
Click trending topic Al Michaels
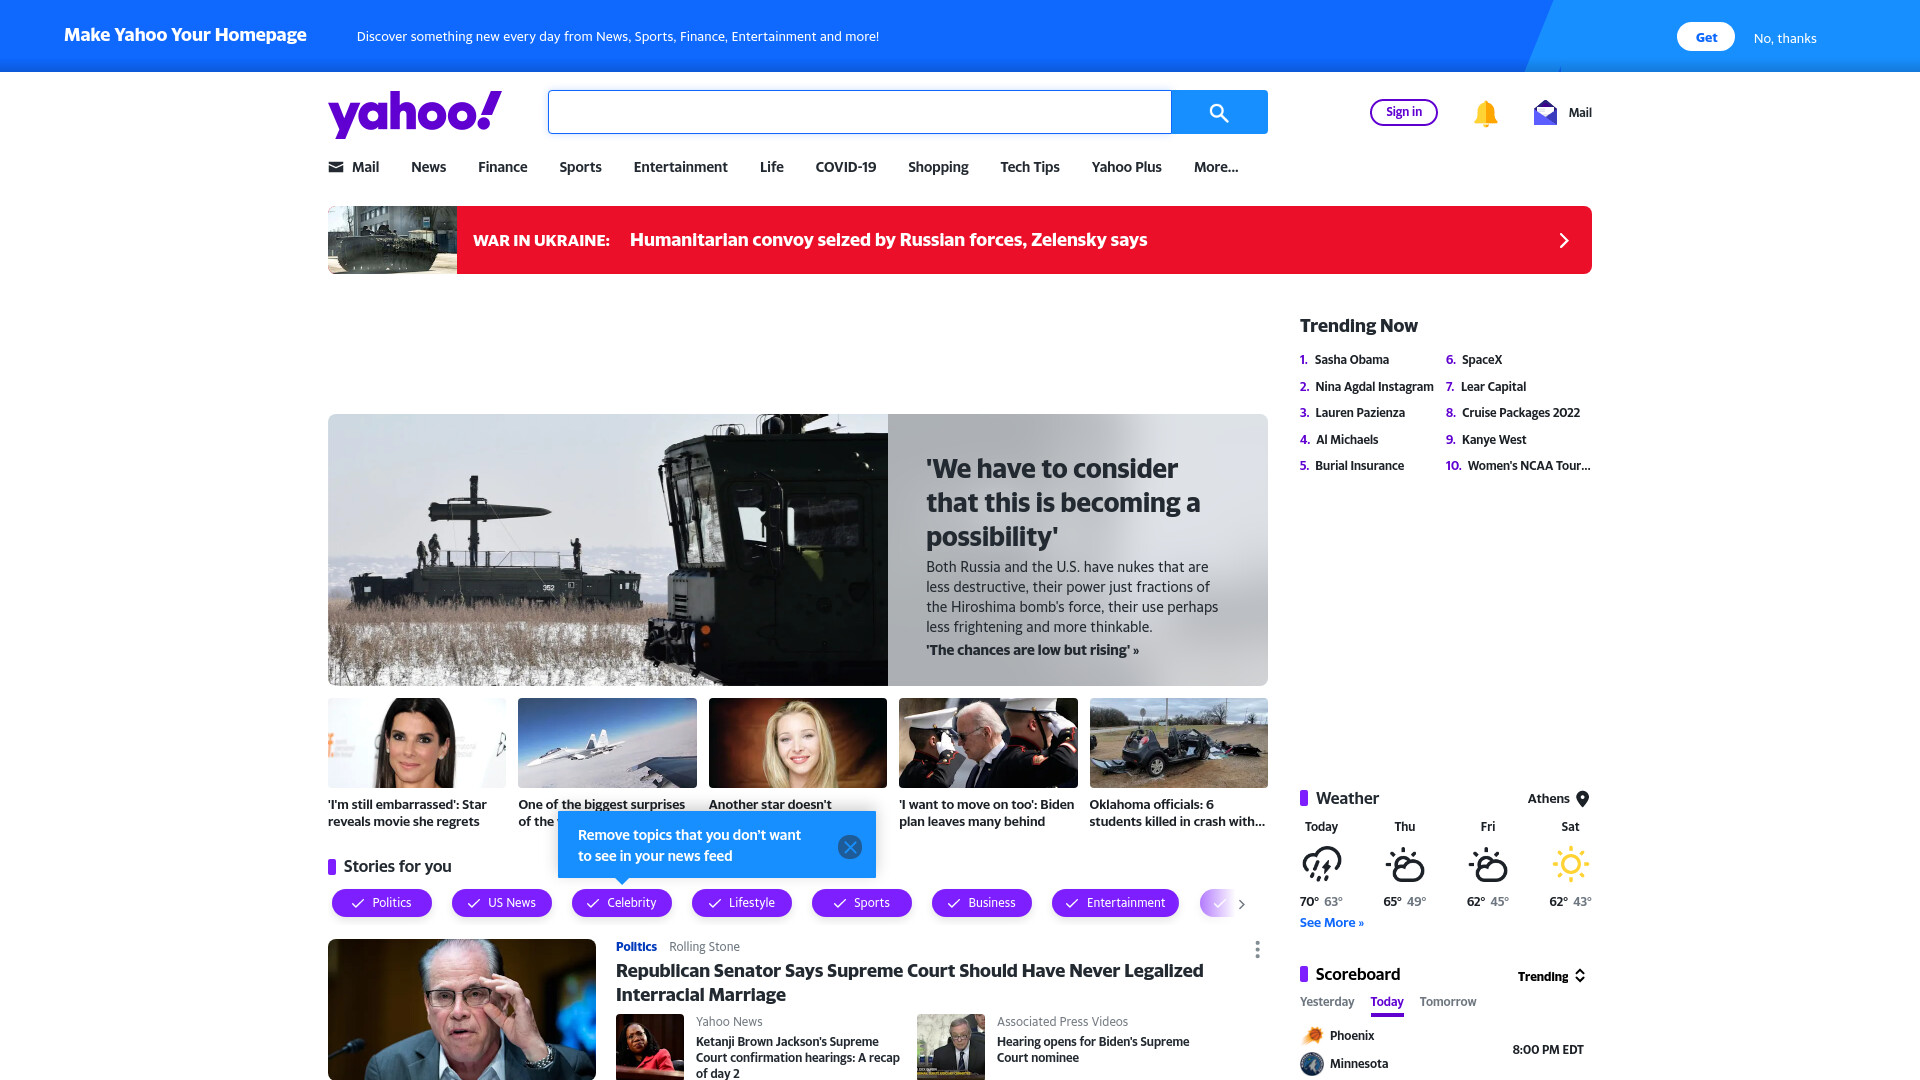tap(1346, 440)
